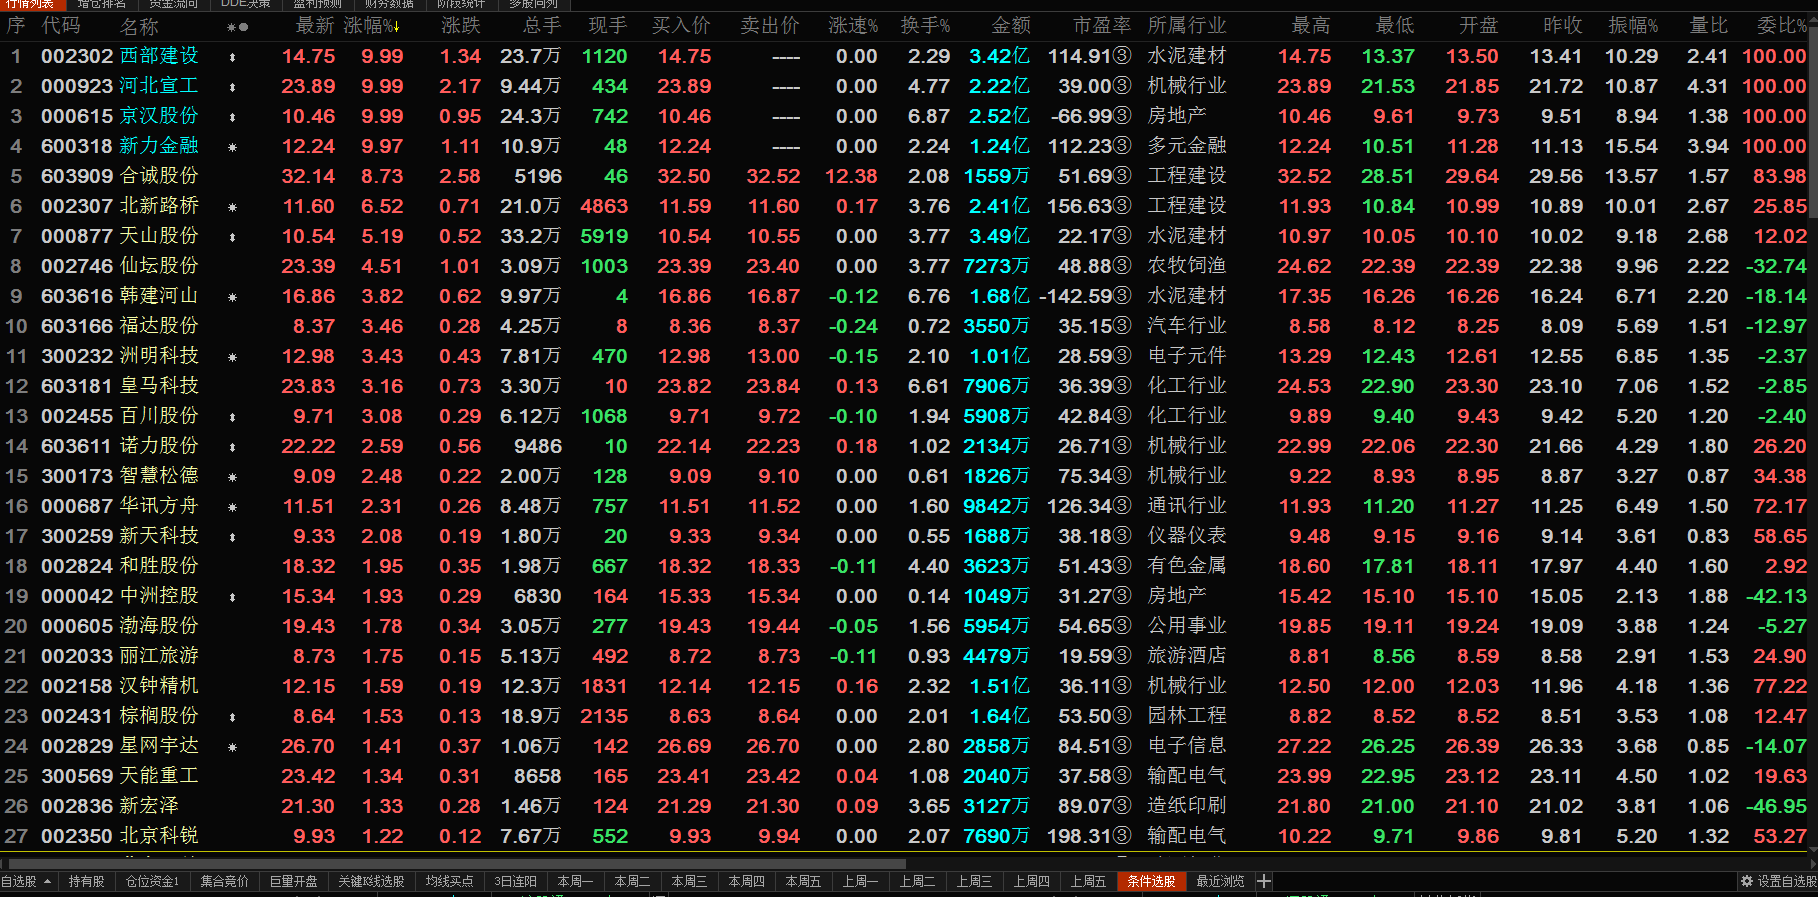Click the plus icon to add a tab
The height and width of the screenshot is (897, 1818).
[1264, 881]
